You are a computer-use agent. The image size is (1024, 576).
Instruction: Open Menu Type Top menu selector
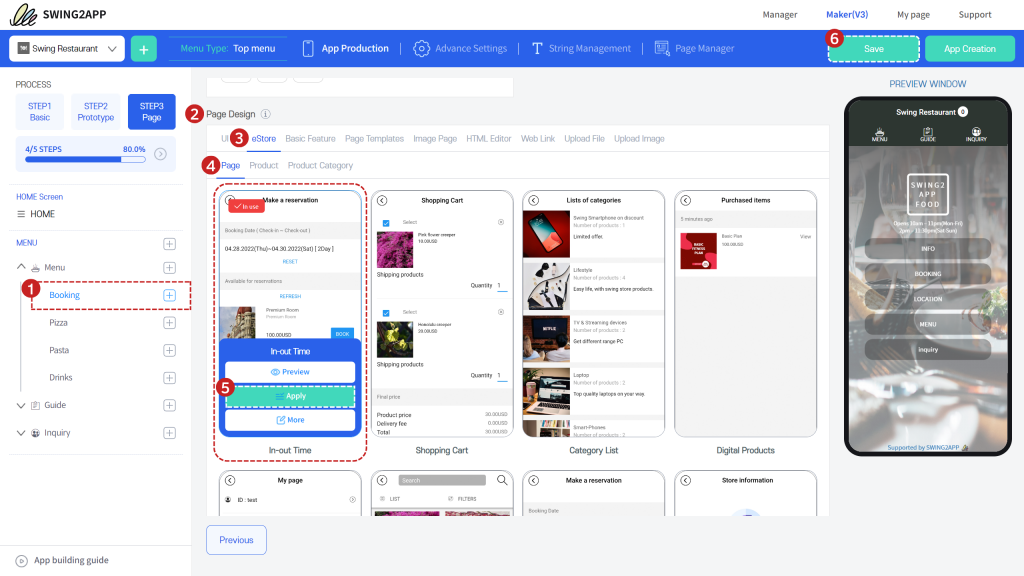227,48
